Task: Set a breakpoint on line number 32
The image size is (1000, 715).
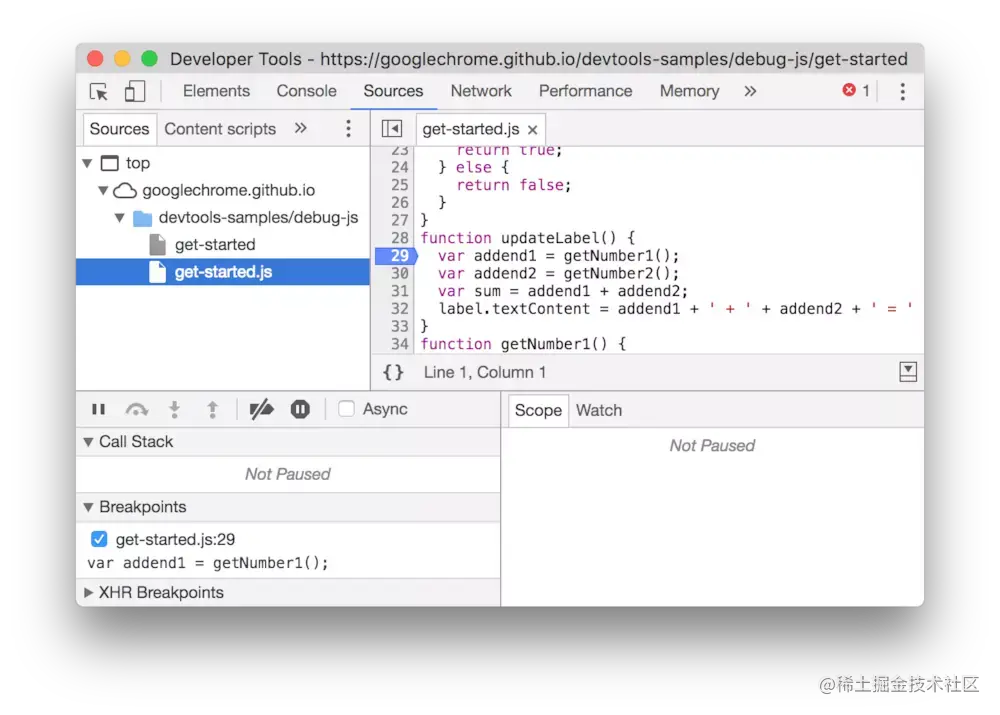Action: pos(399,309)
